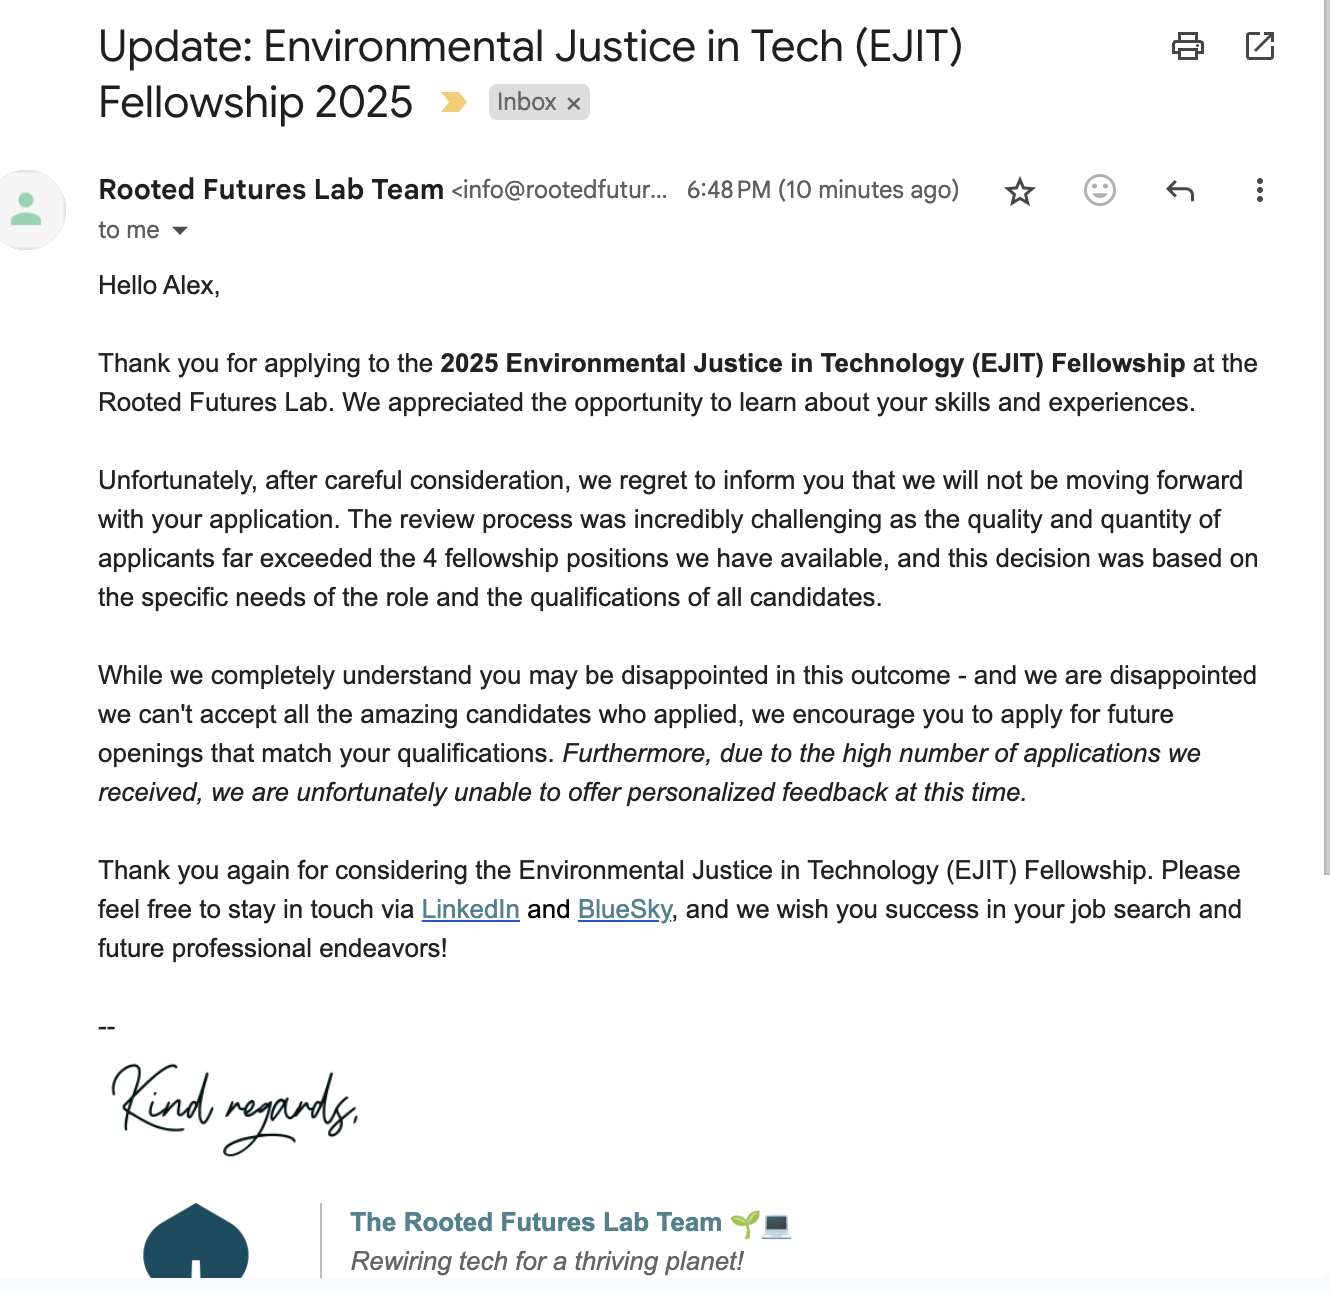Open the BlueSky link

tap(625, 909)
